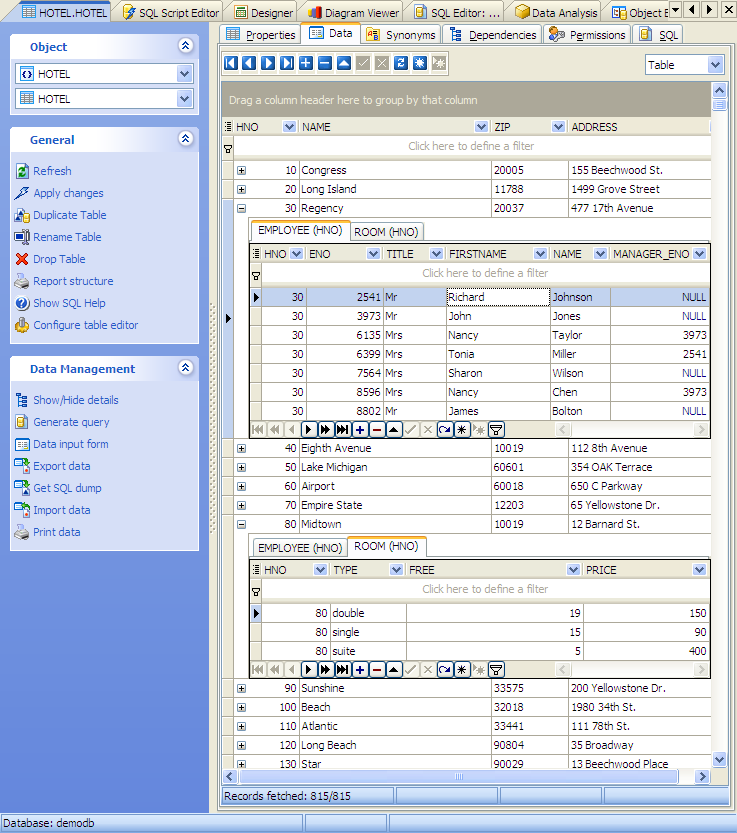Save bookmark using the main toolbar star icon
Image resolution: width=737 pixels, height=833 pixels.
(420, 63)
